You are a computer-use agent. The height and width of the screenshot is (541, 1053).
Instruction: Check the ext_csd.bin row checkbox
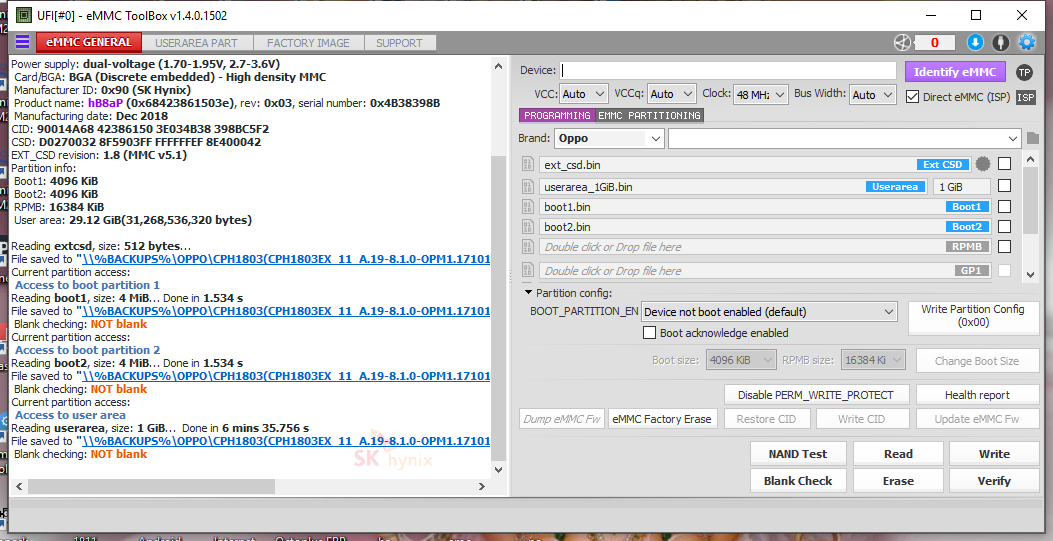(x=1004, y=164)
